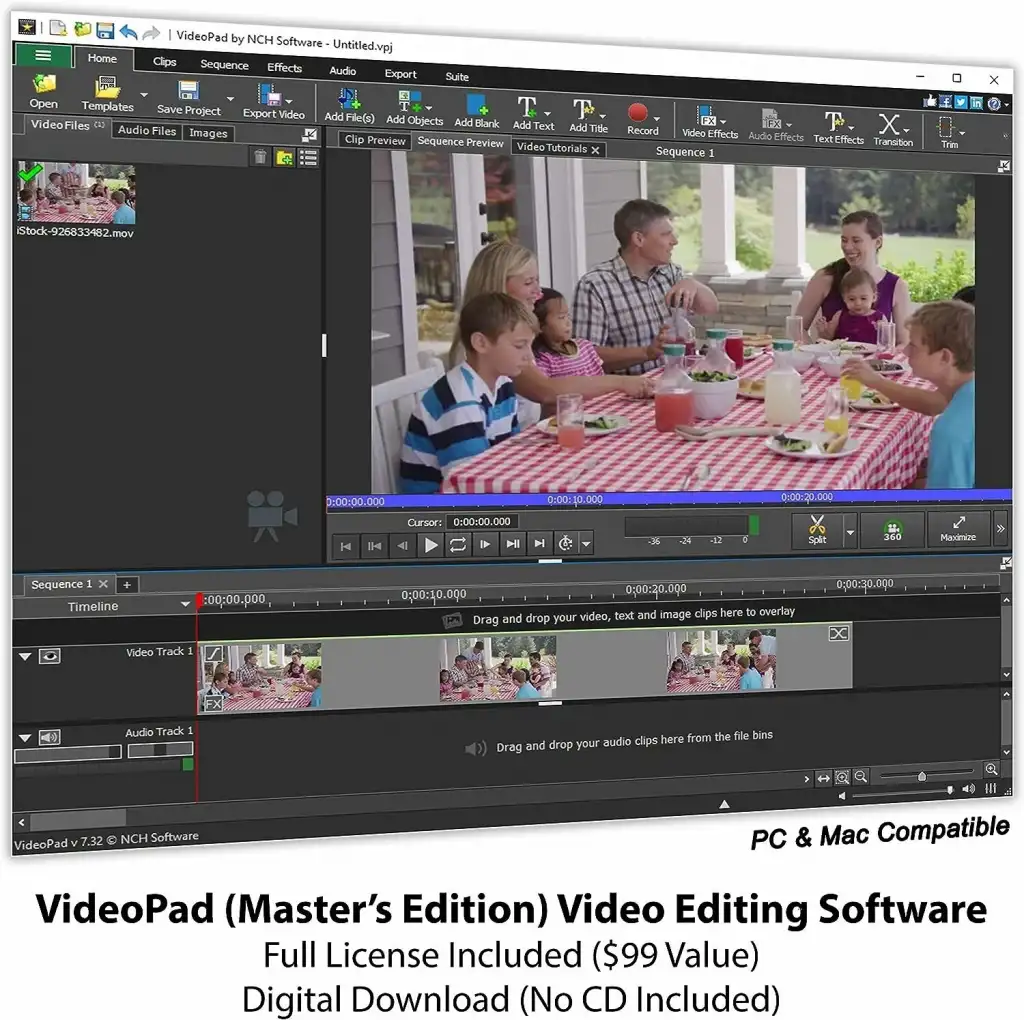Split the clip with the Split scissors
This screenshot has height=1020, width=1024.
click(817, 530)
